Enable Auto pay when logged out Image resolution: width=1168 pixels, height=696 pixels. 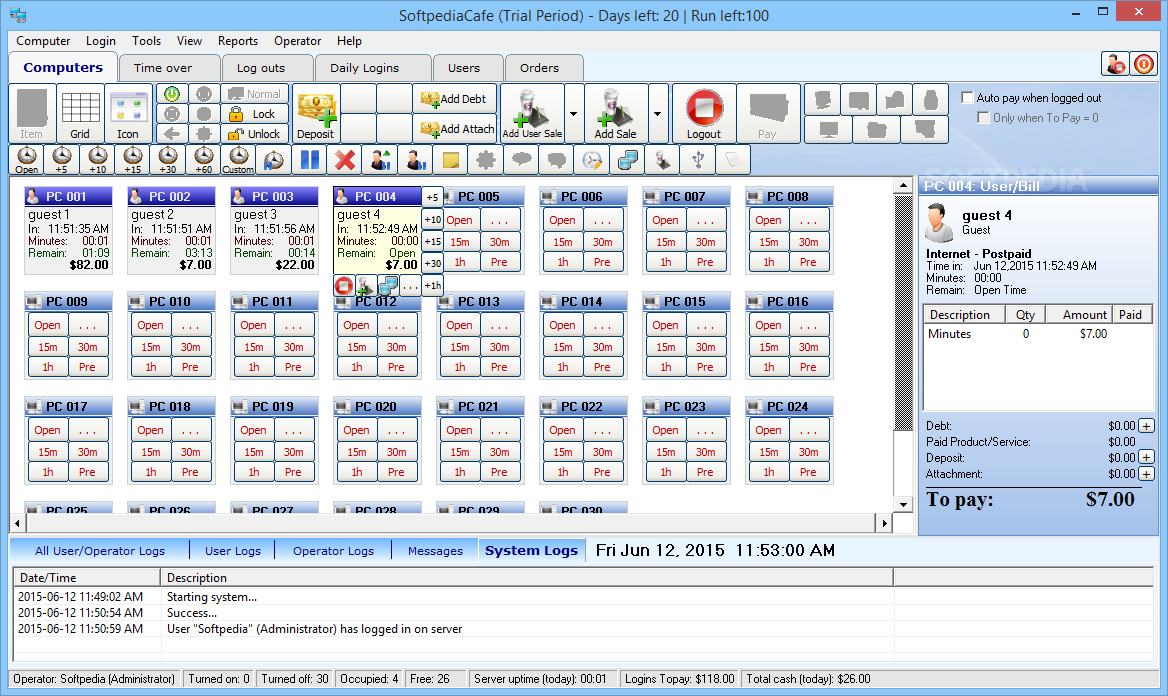(968, 98)
